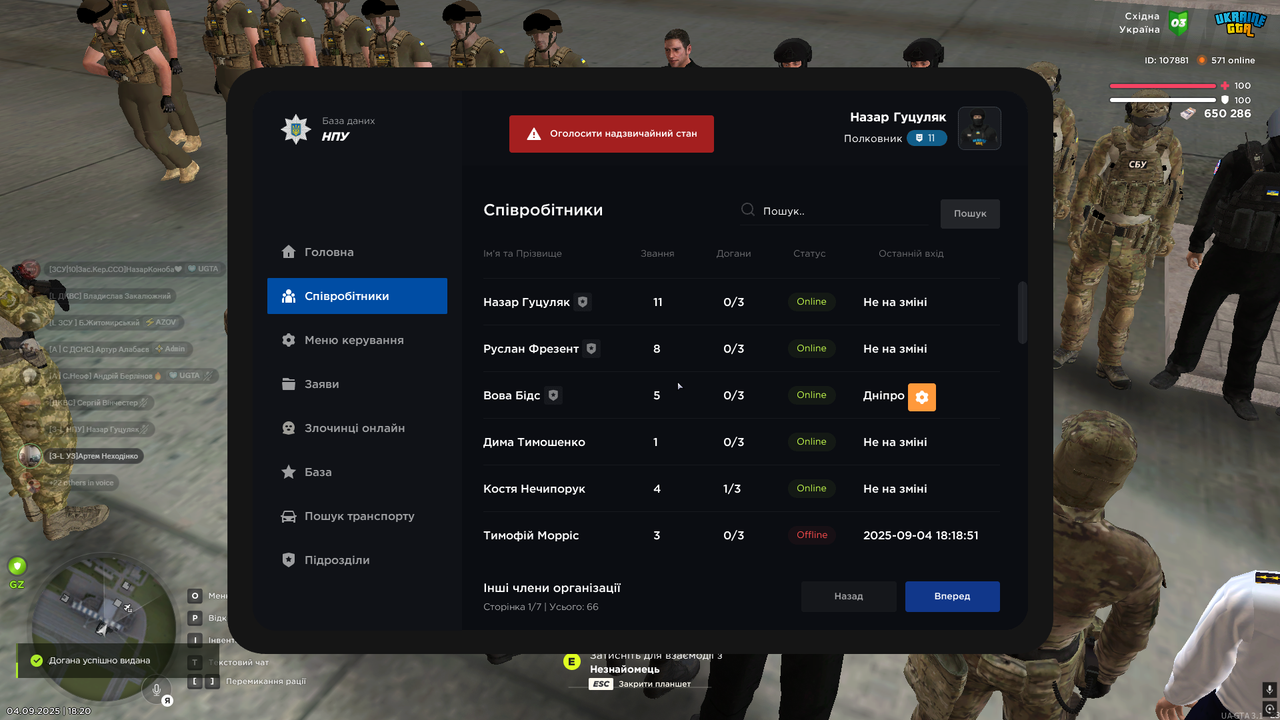
Task: Click the employees list scrollbar
Action: coord(1022,312)
